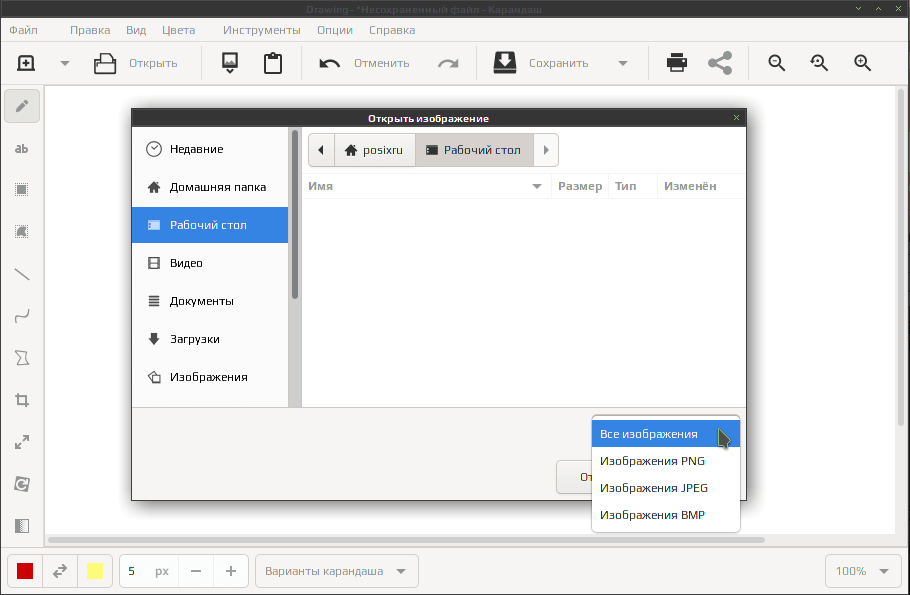Viewport: 910px width, 595px height.
Task: Choose the Изображения PNG filter option
Action: (666, 461)
